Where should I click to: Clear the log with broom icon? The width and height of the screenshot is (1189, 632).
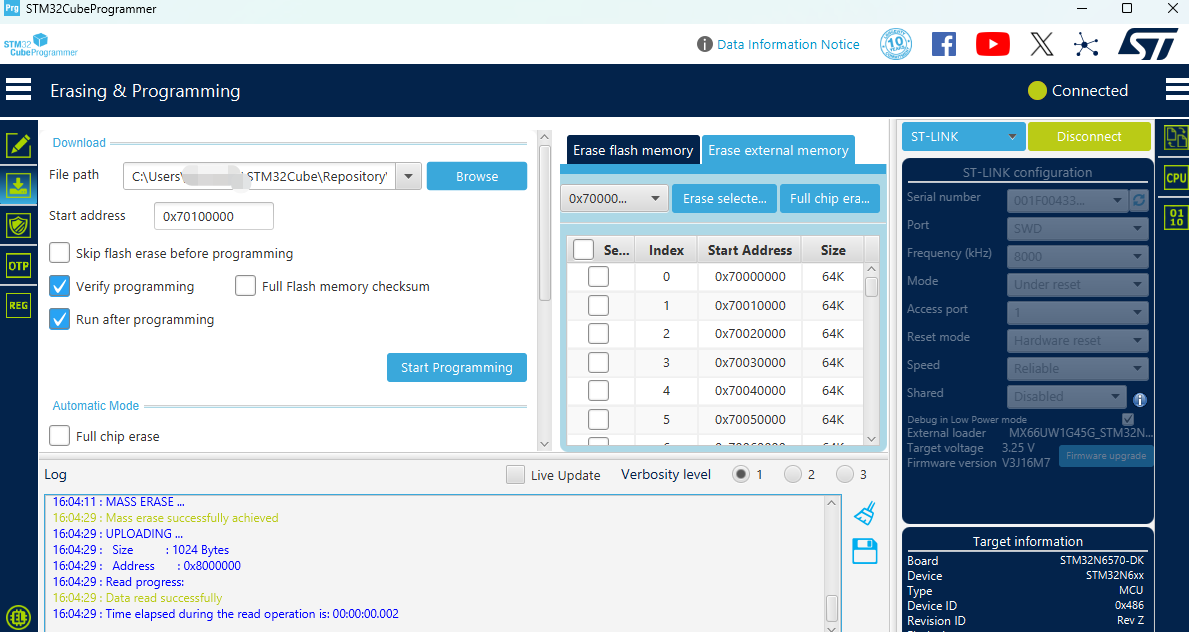tap(864, 514)
